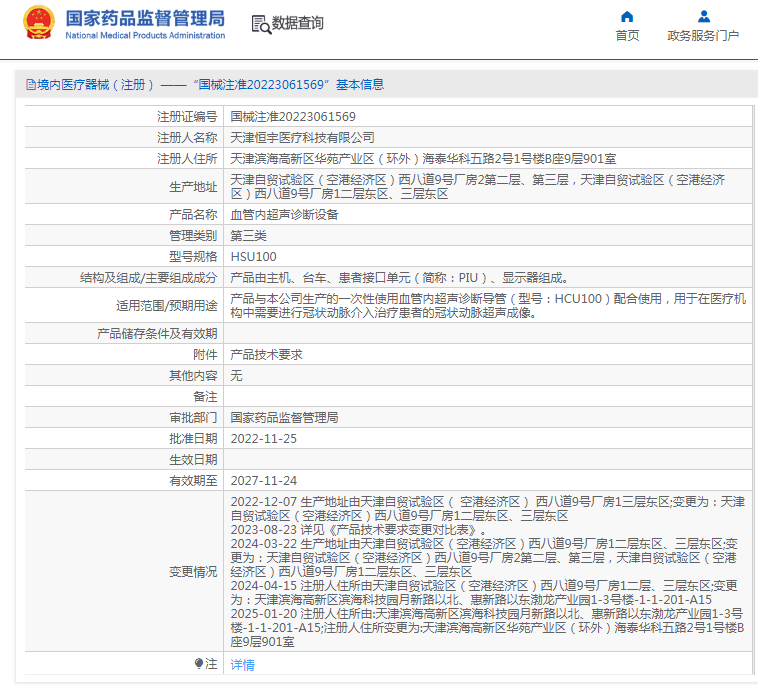Select the 2023-08-23 change record line
This screenshot has height=685, width=758.
(359, 530)
